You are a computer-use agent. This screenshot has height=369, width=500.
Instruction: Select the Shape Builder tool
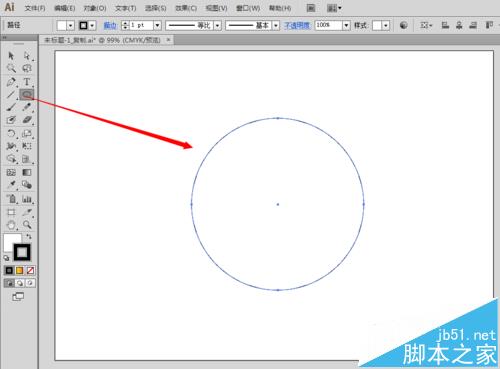11,159
